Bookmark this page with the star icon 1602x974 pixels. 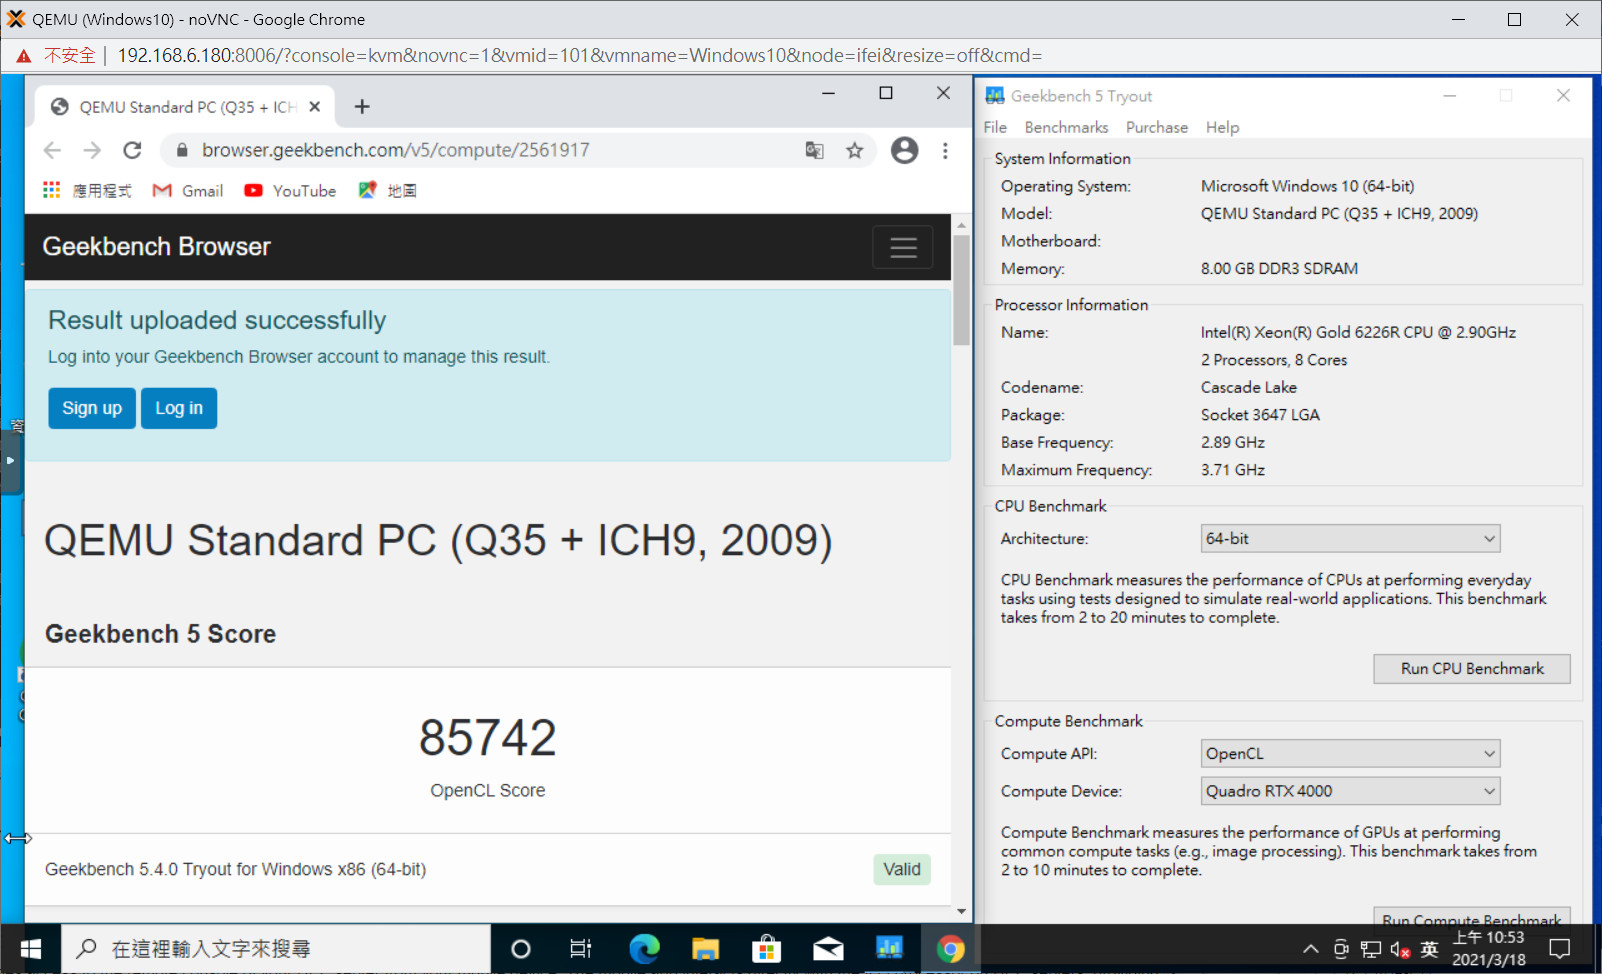tap(854, 150)
